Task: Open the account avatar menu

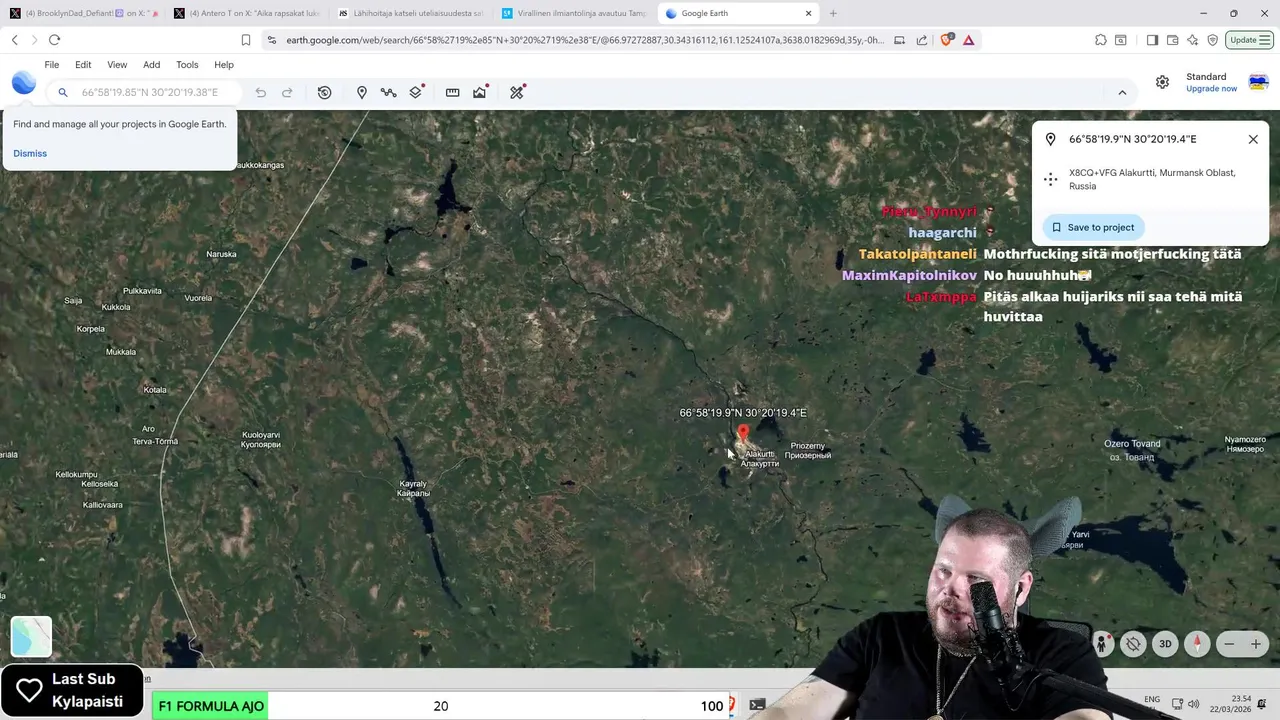Action: [1259, 82]
